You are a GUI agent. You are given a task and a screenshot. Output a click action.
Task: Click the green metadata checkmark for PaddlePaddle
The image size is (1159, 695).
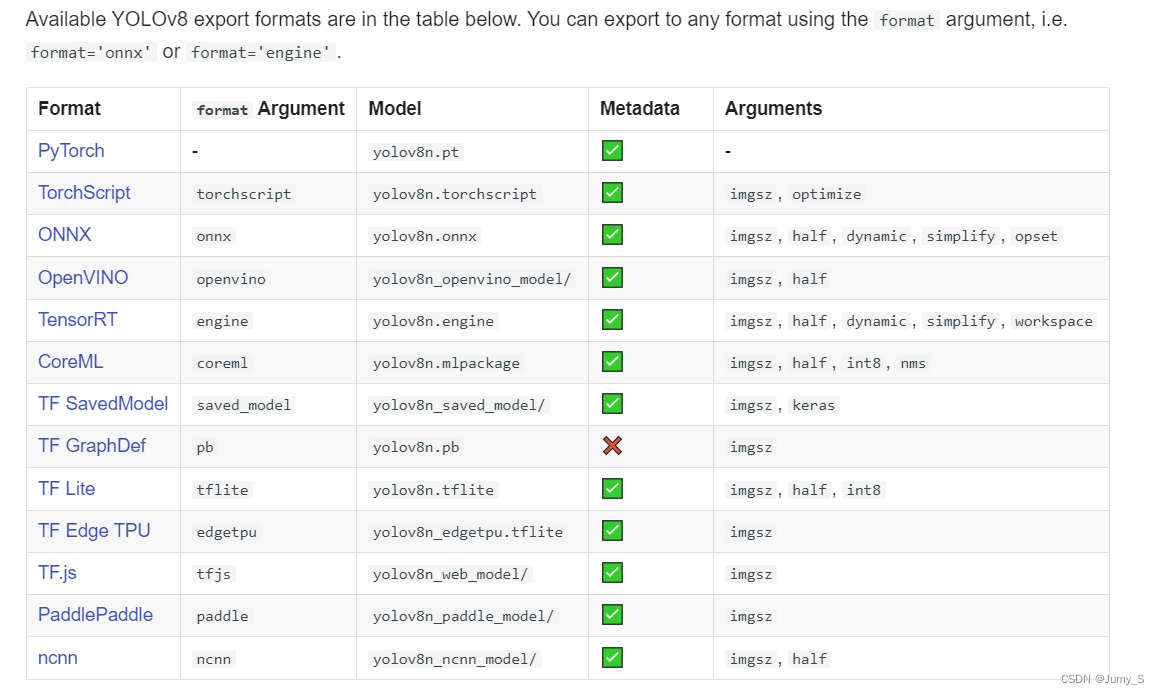612,615
